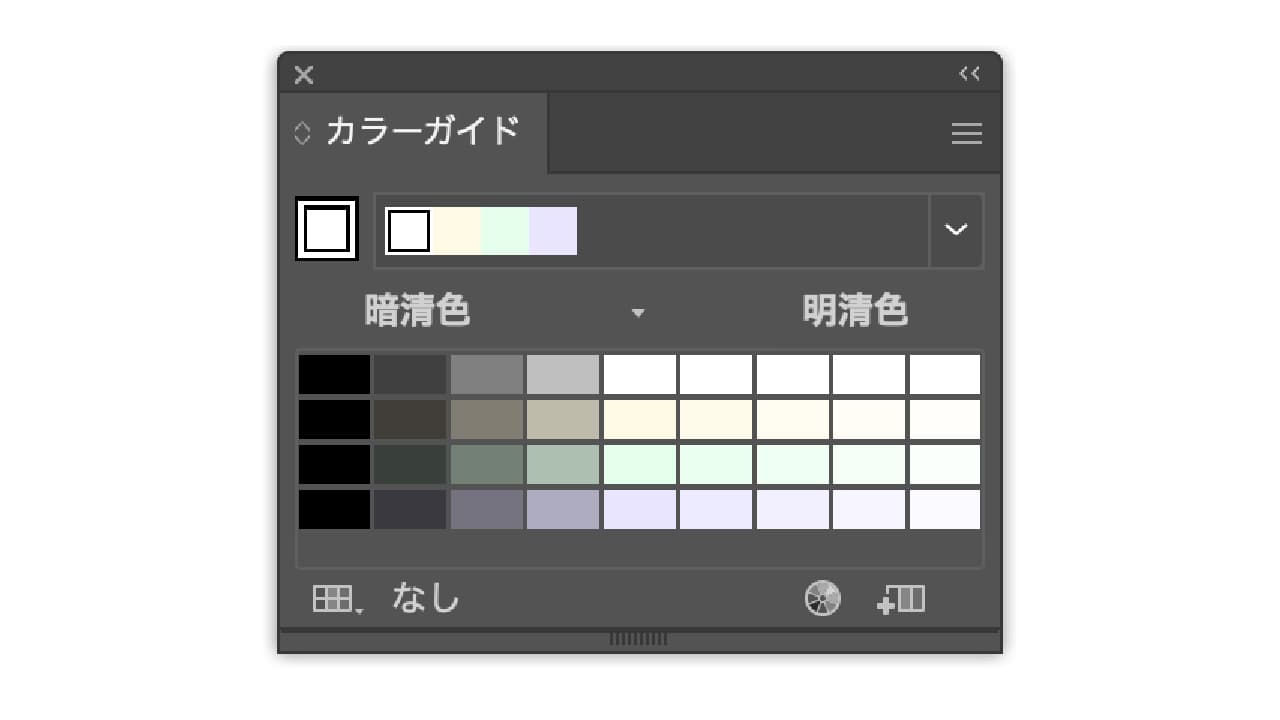
Task: Select the black swatch in the variations grid
Action: coord(333,373)
